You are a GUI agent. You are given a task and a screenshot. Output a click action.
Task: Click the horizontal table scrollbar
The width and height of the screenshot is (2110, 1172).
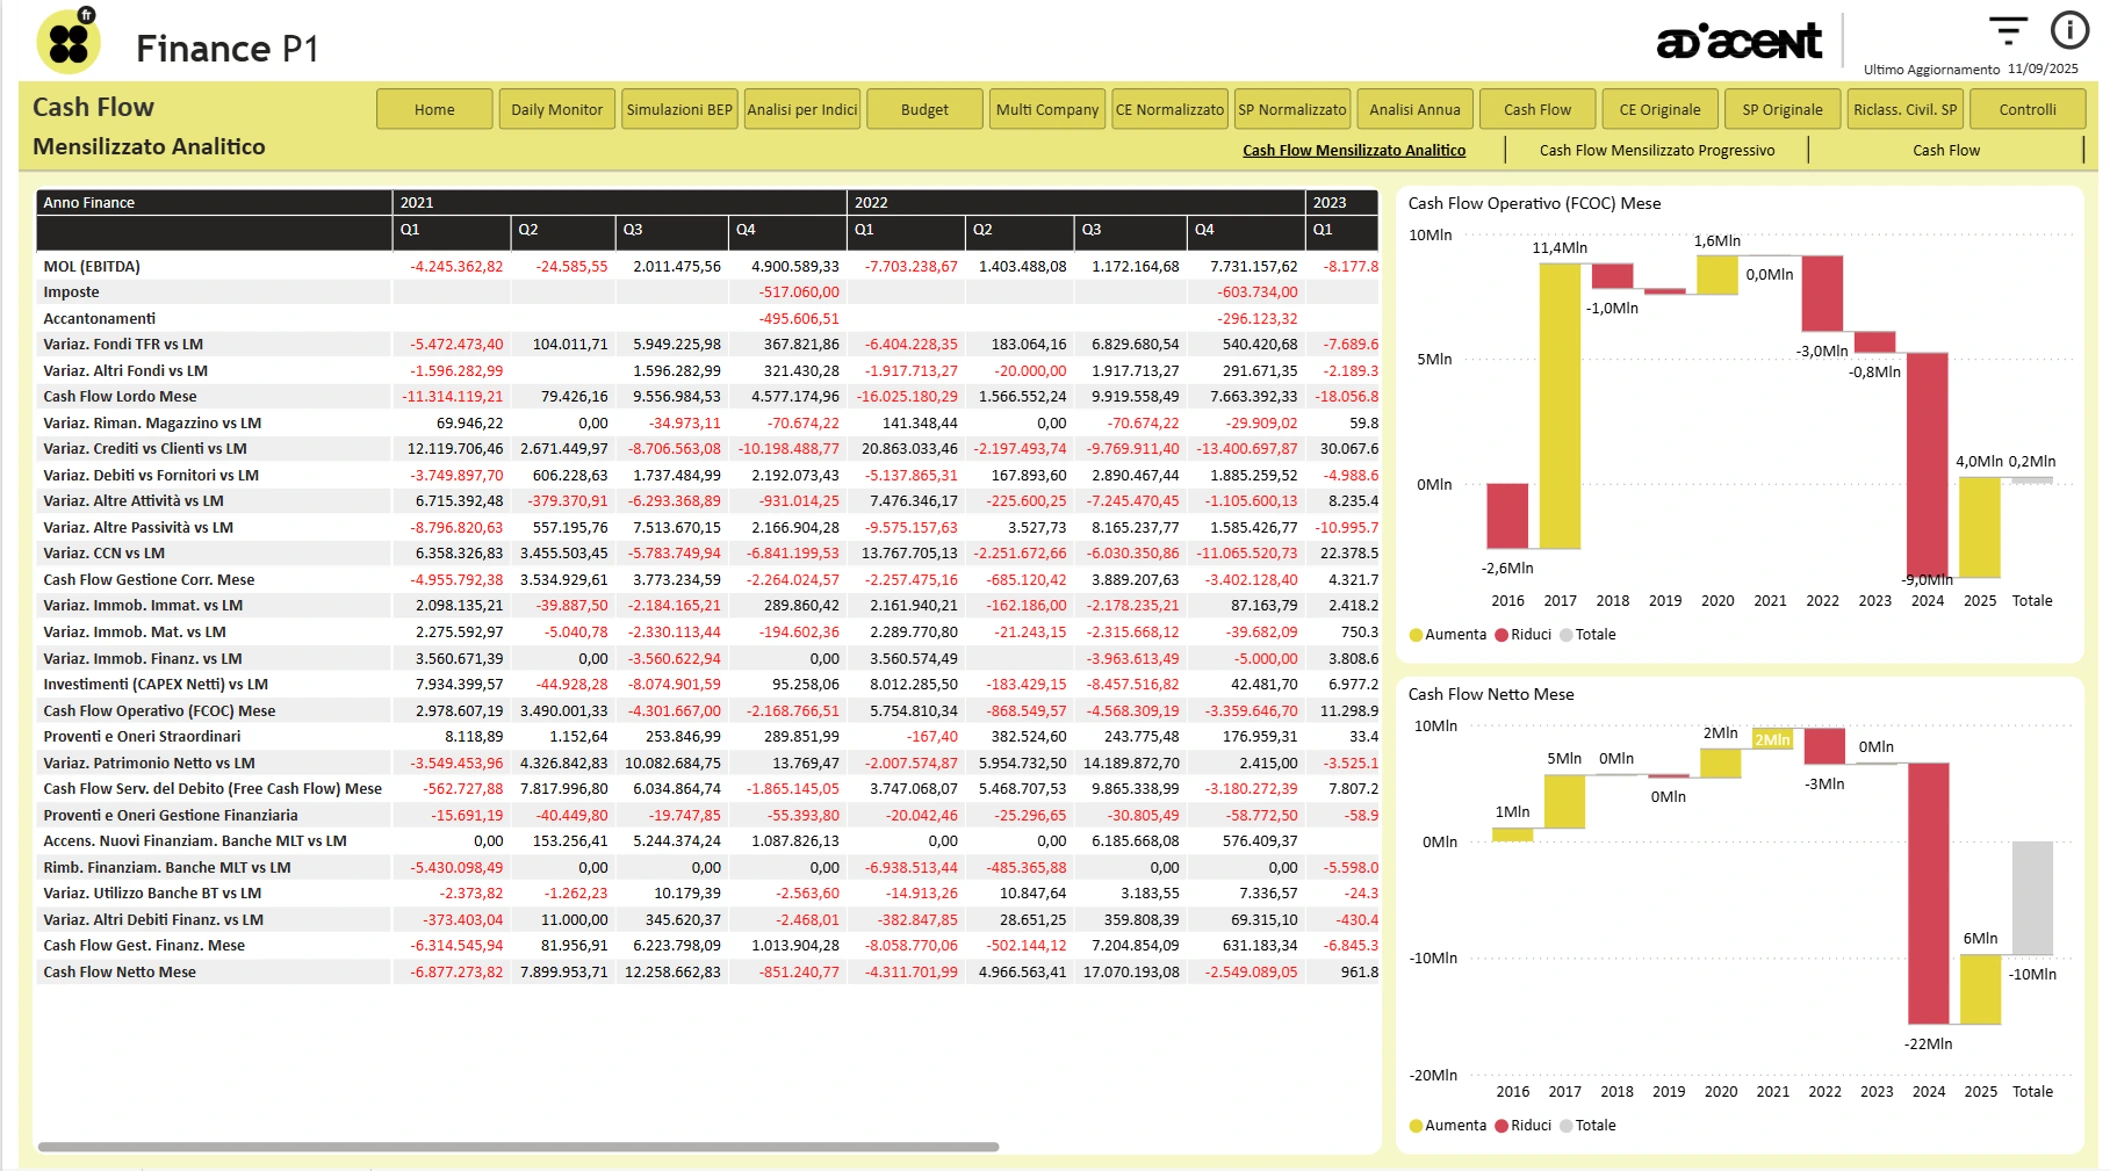point(518,1146)
